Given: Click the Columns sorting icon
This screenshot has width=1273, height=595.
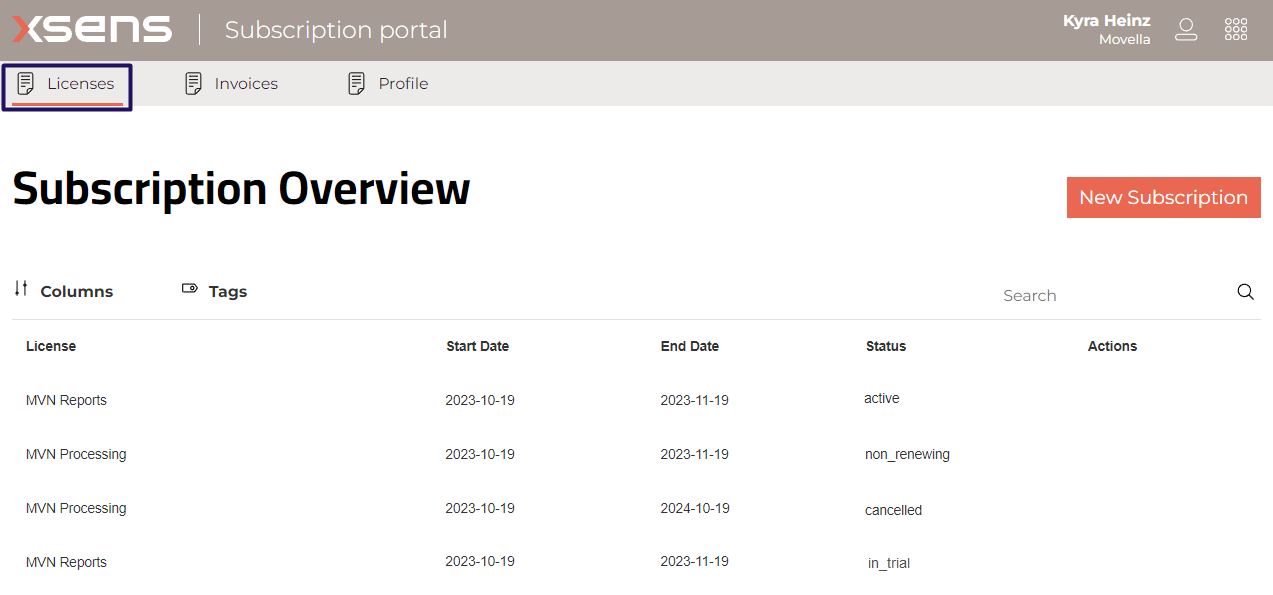Looking at the screenshot, I should tap(21, 289).
